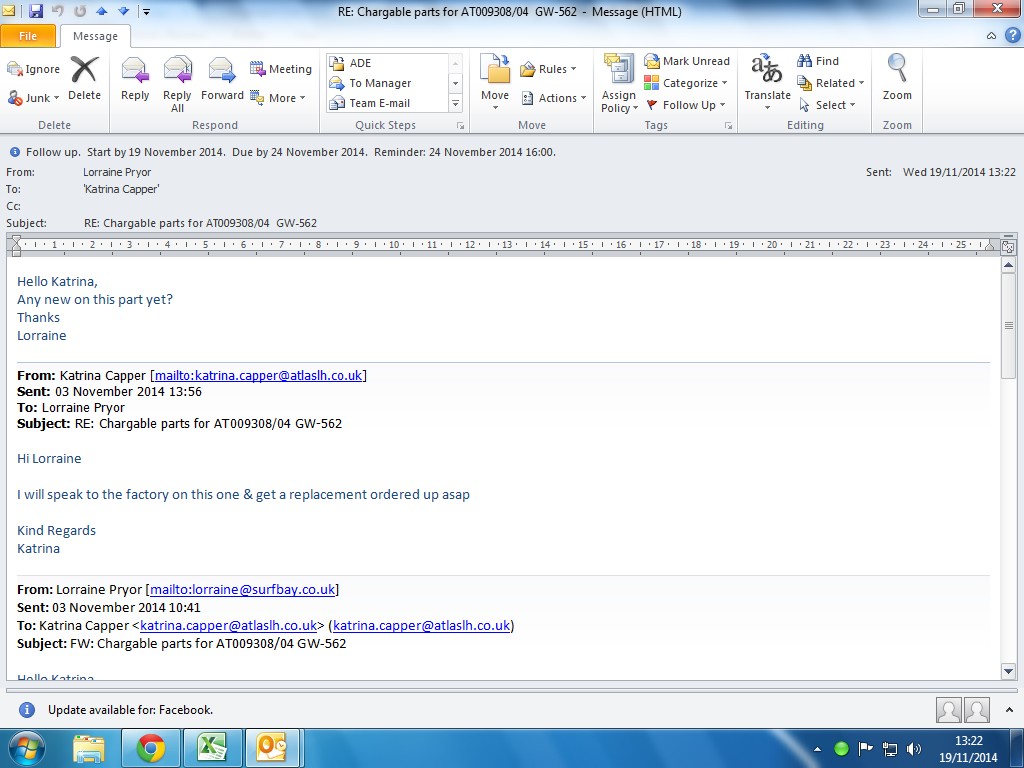Screen dimensions: 1024x768
Task: Choose the To Manager quick step
Action: point(388,83)
